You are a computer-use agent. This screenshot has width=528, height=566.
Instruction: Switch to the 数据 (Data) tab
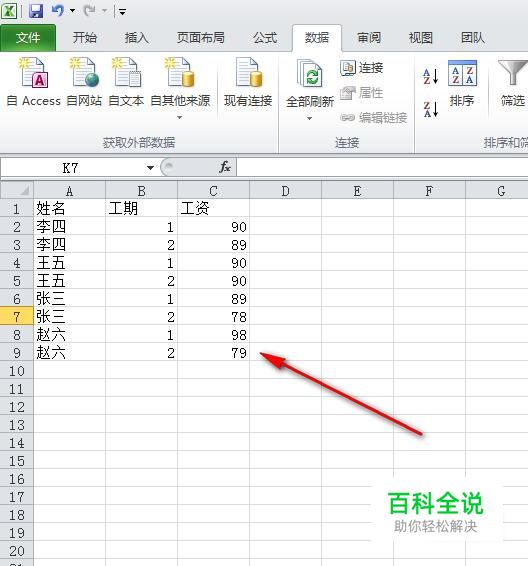coord(317,38)
